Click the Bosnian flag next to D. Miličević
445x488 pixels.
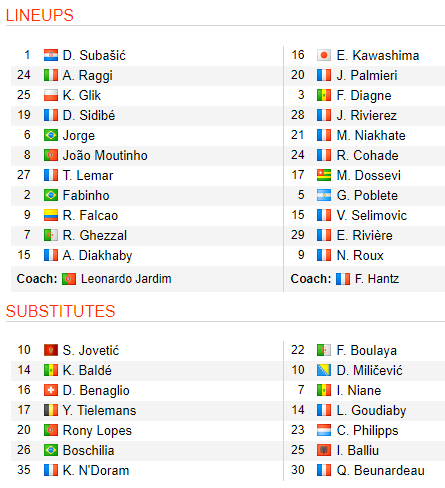tap(324, 370)
